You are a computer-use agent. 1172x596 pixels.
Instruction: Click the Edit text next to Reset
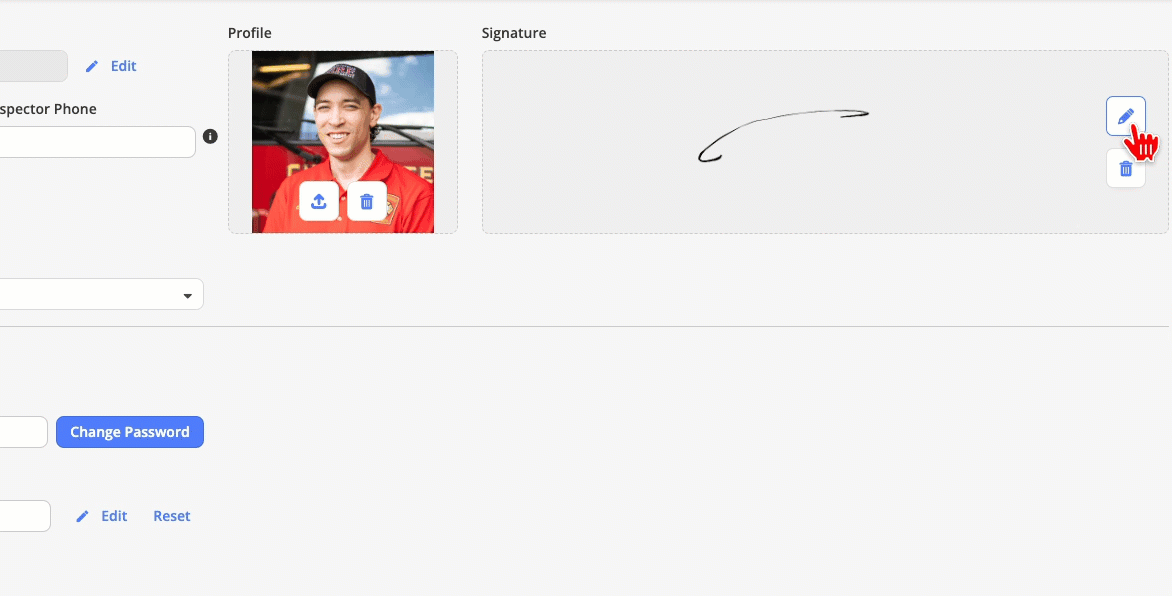[x=114, y=516]
